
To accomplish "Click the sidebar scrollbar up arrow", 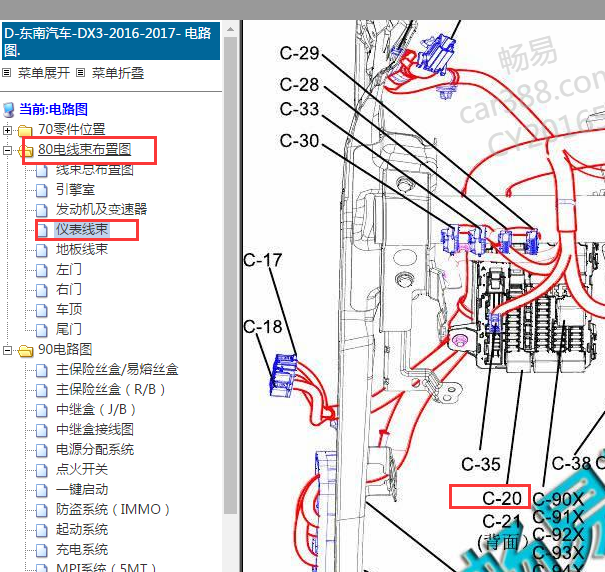I will (x=230, y=29).
